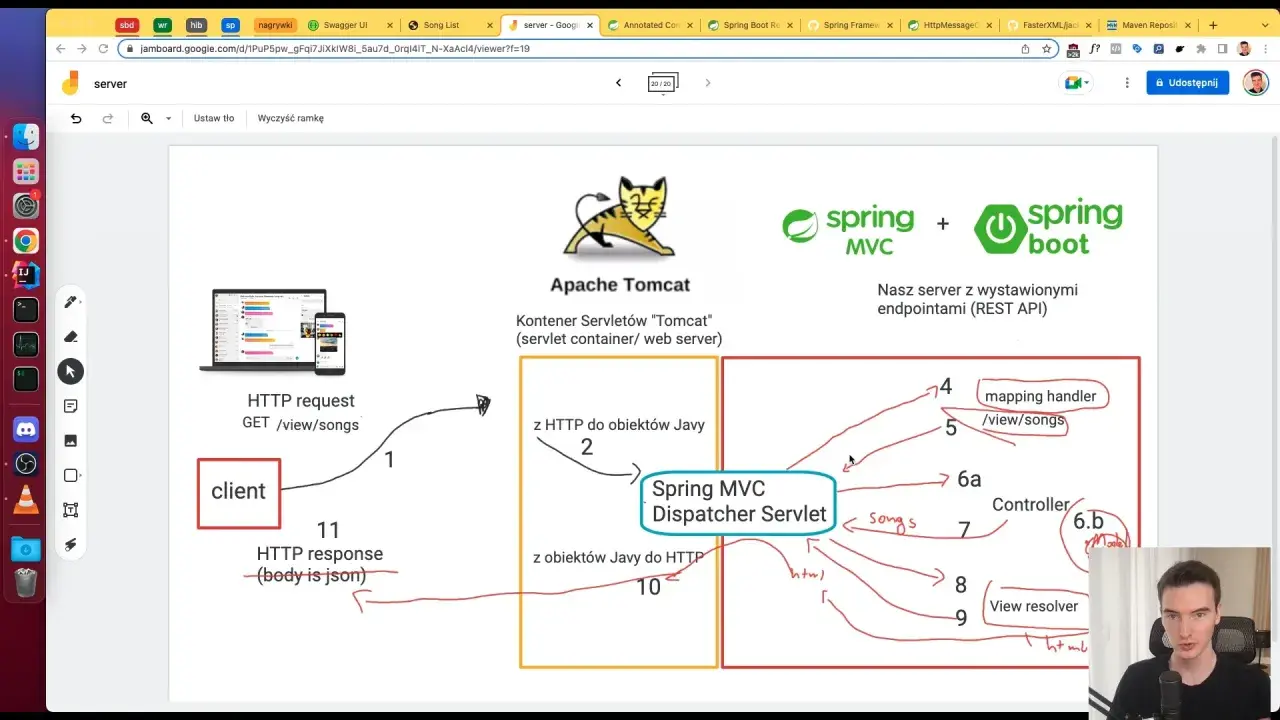This screenshot has width=1280, height=720.
Task: Choose the Shape tool
Action: tap(71, 475)
